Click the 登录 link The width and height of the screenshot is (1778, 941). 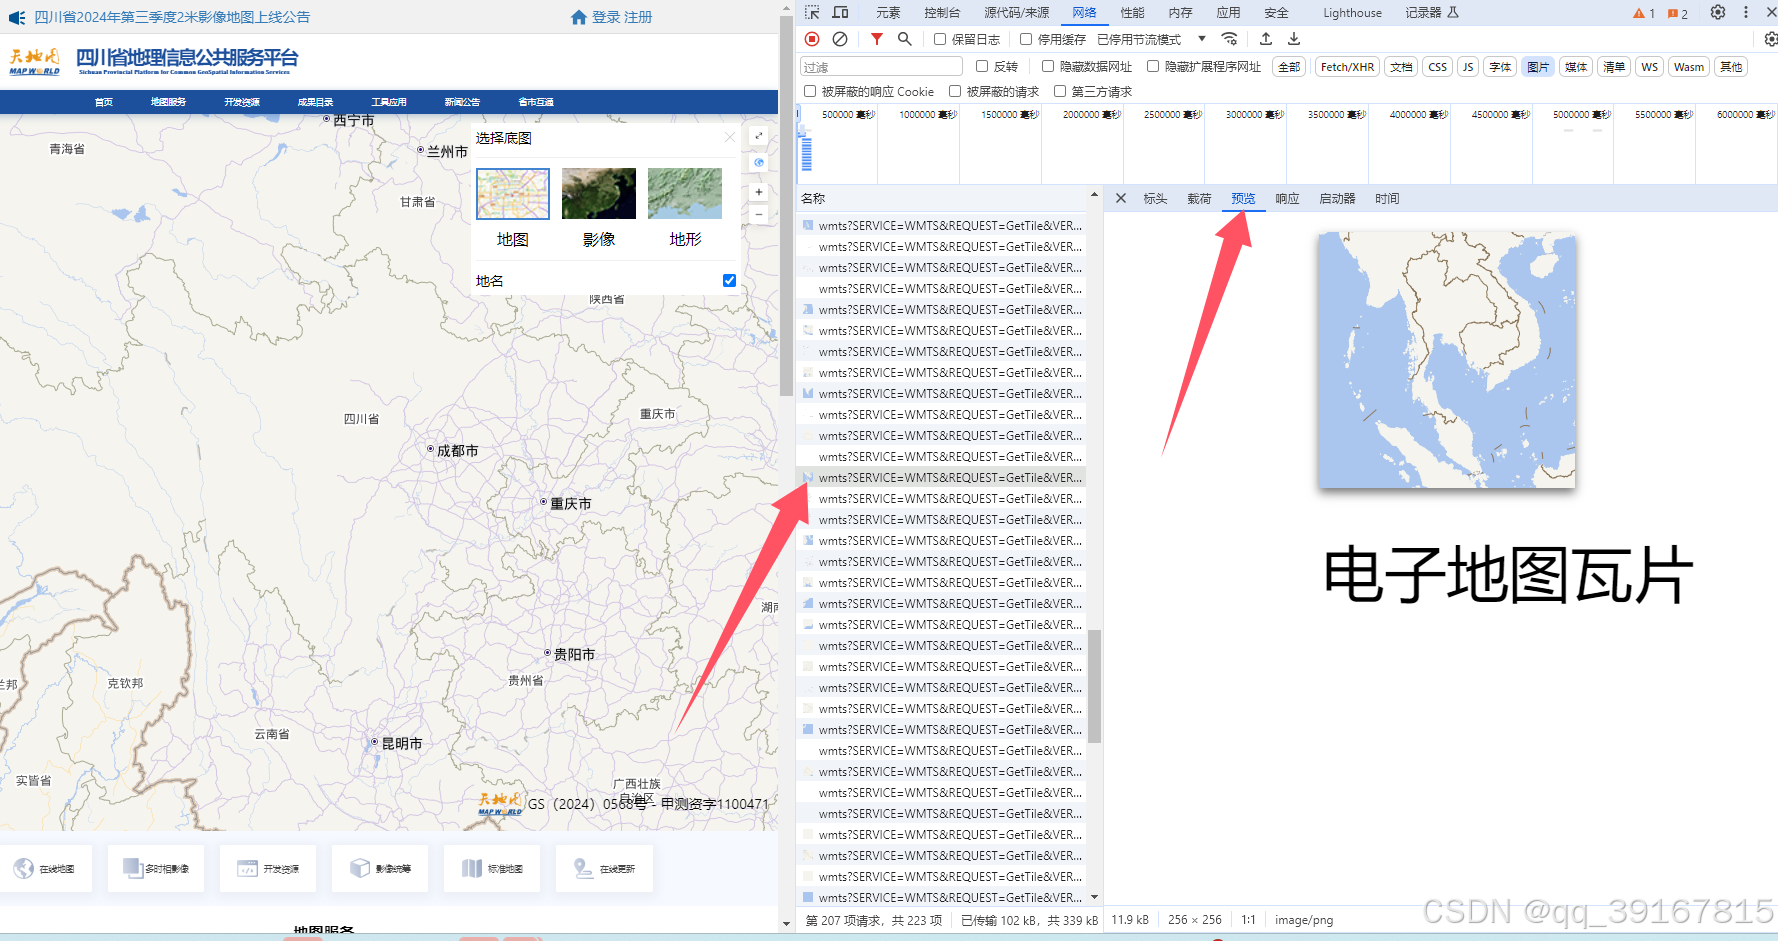tap(606, 17)
